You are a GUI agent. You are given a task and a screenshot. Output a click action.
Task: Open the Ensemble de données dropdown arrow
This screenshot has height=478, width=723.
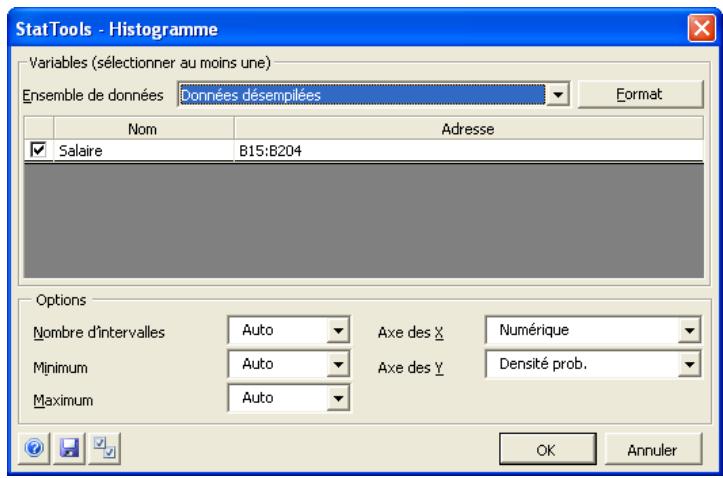coord(558,95)
